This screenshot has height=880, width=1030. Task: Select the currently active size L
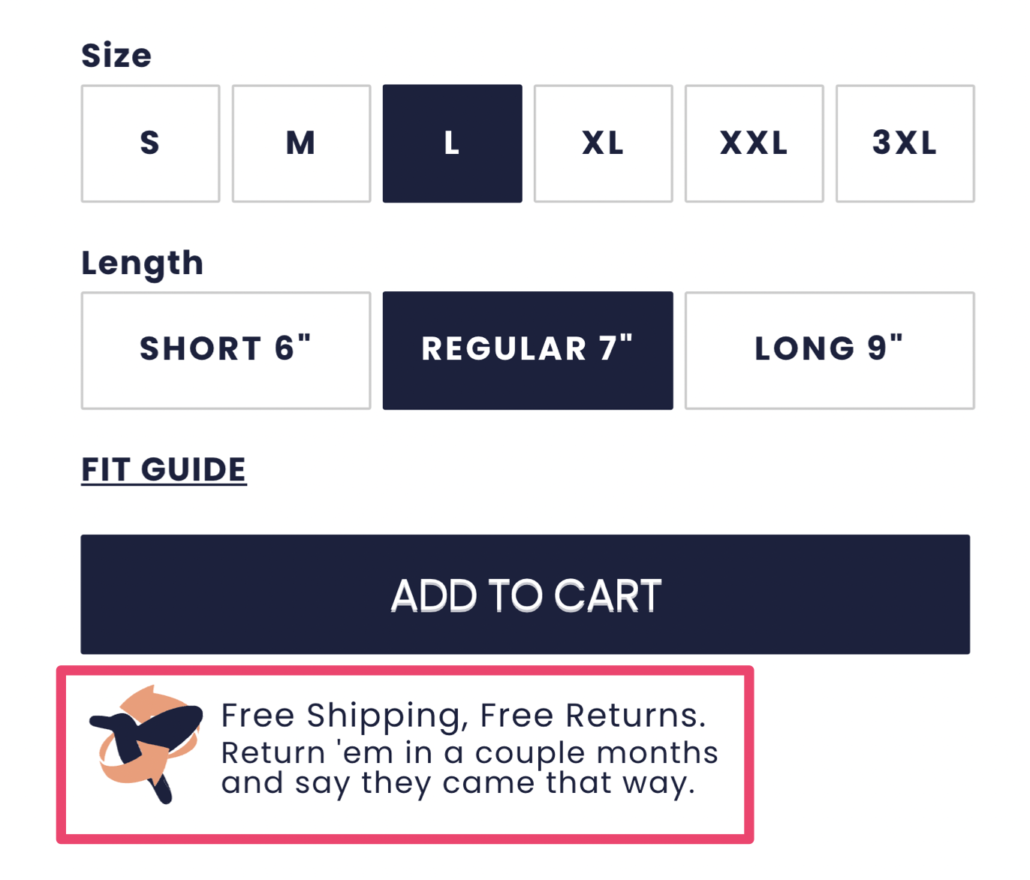pyautogui.click(x=452, y=142)
